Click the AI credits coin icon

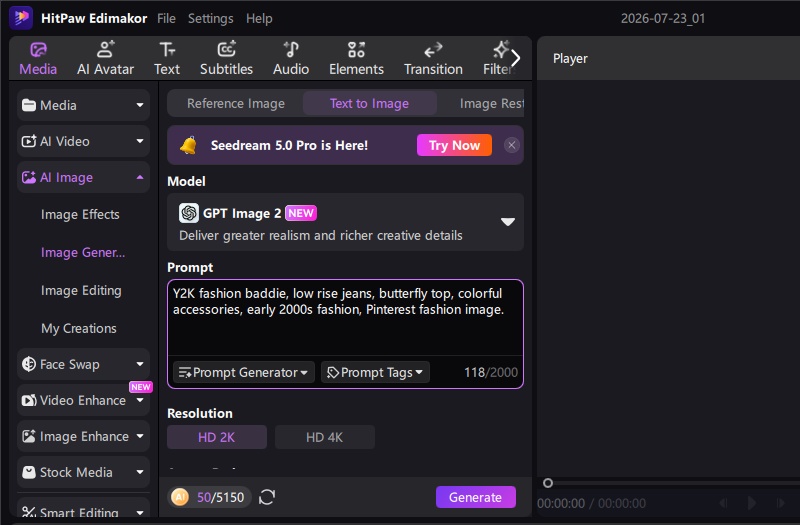point(180,497)
